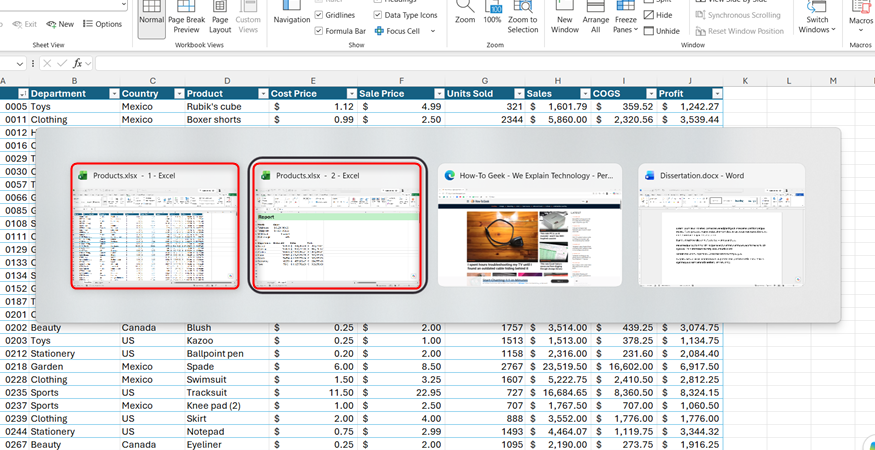Open the Name Box dropdown arrow
The height and width of the screenshot is (450, 875).
[20, 64]
